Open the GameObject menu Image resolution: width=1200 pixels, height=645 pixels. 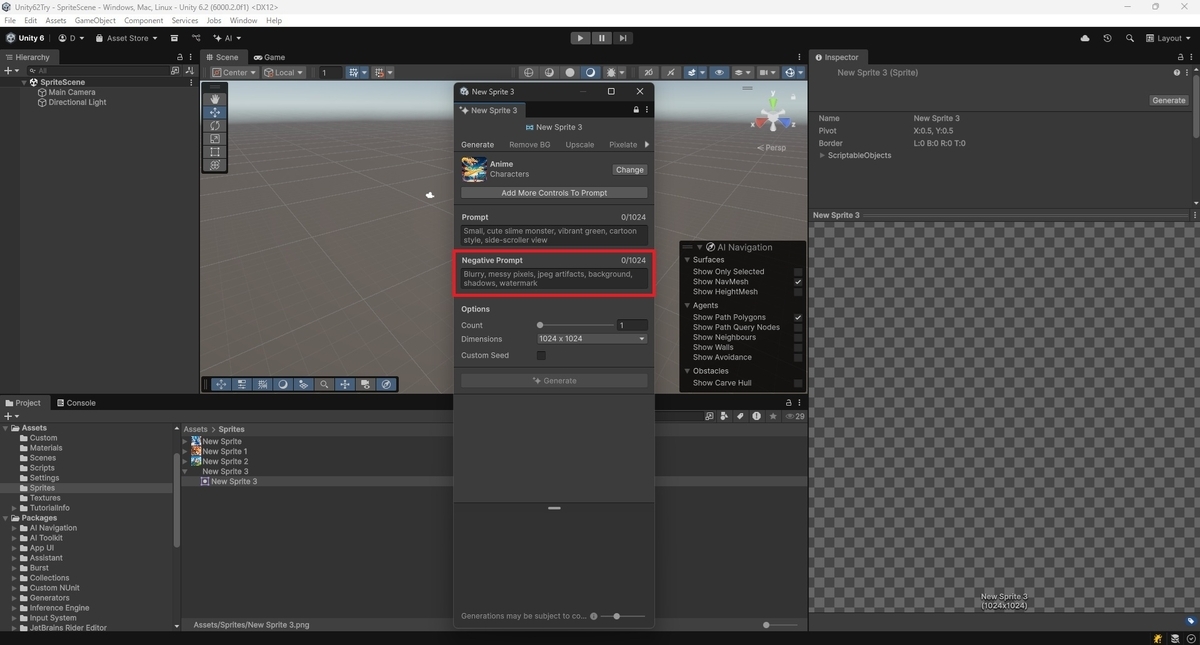[95, 20]
